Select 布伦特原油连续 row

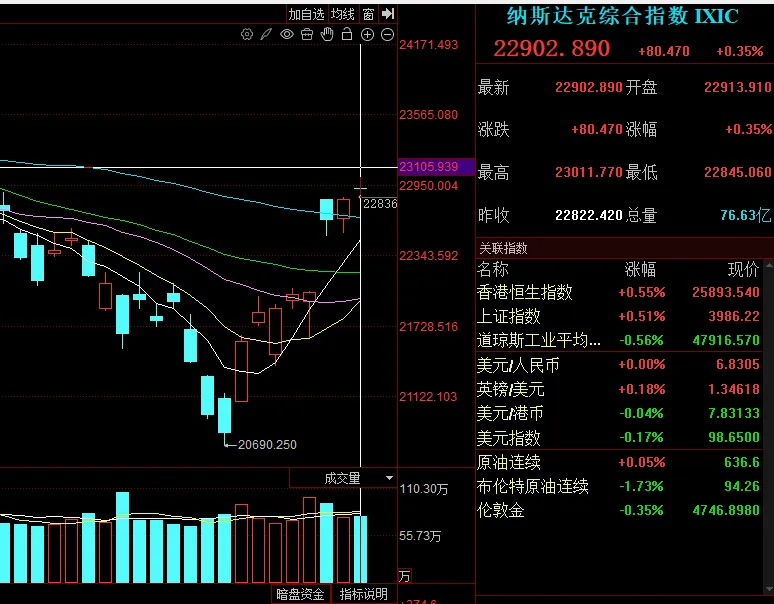coord(619,487)
